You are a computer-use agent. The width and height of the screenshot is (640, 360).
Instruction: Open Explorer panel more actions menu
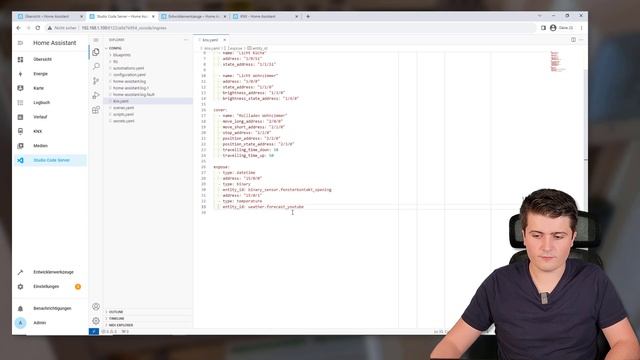[x=186, y=40]
